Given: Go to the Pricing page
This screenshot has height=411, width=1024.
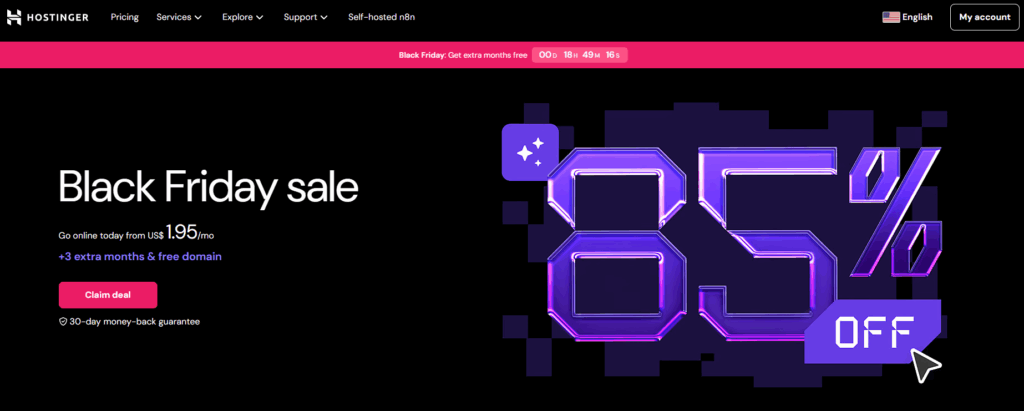Looking at the screenshot, I should coord(125,17).
